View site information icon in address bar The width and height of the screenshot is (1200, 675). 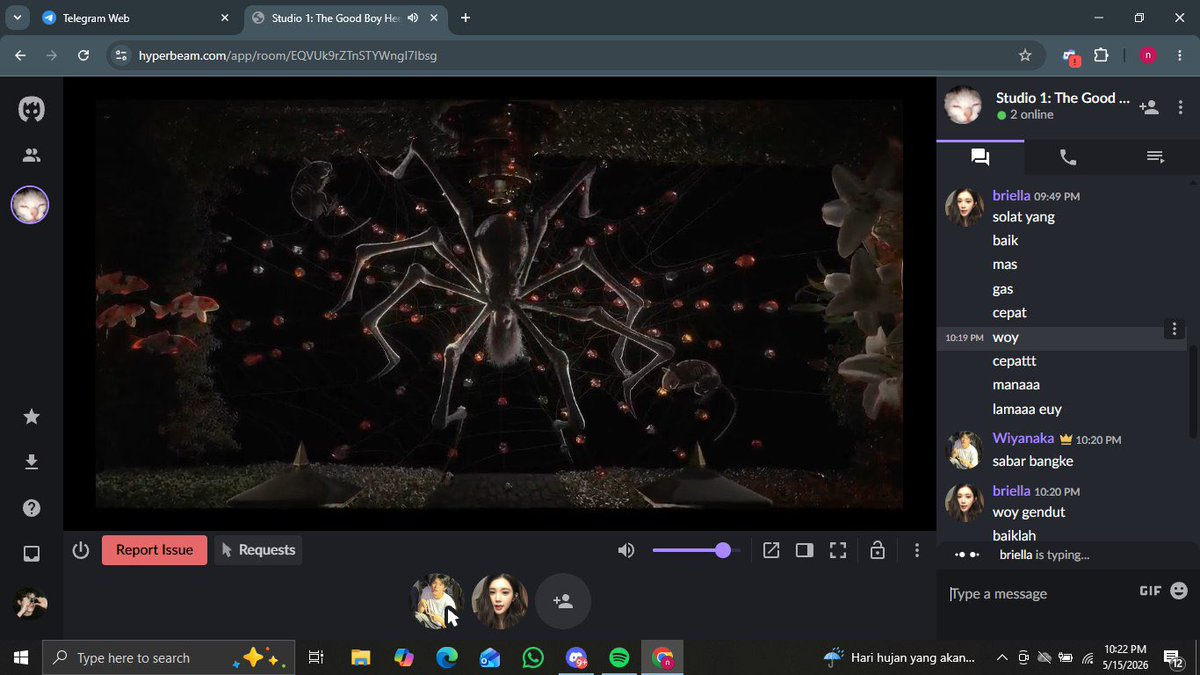pos(121,56)
